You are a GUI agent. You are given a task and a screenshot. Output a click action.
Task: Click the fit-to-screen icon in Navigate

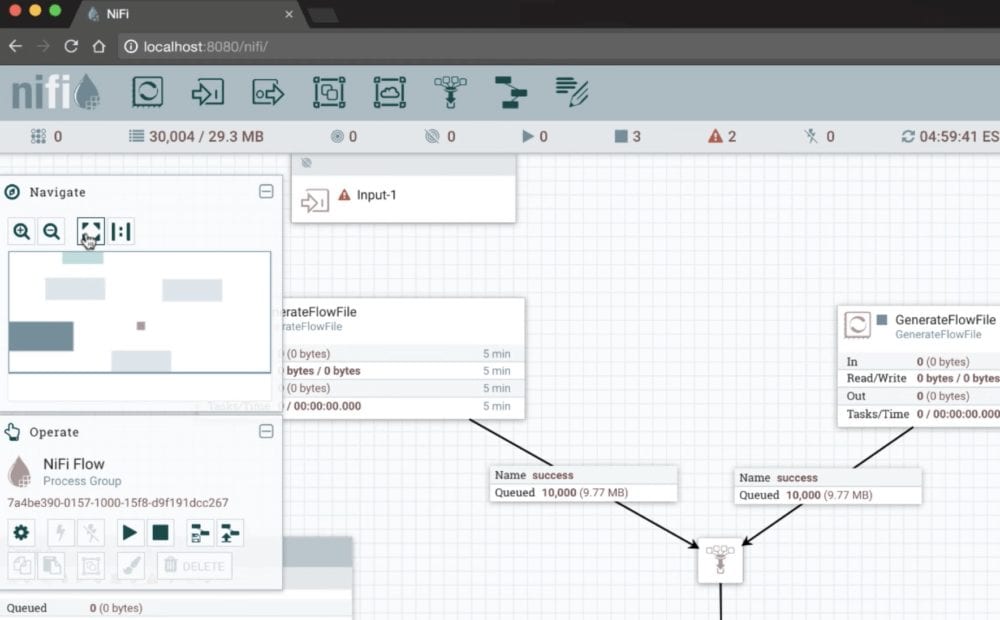(87, 231)
